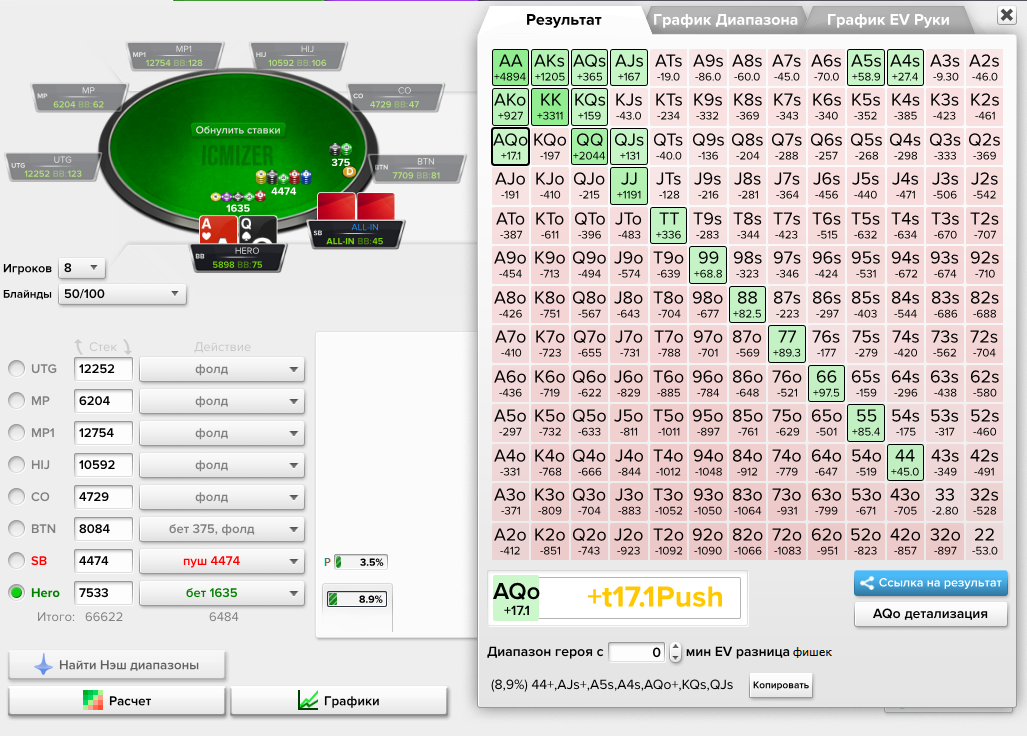This screenshot has width=1027, height=736.
Task: Select the UTG player radio button
Action: coord(16,369)
